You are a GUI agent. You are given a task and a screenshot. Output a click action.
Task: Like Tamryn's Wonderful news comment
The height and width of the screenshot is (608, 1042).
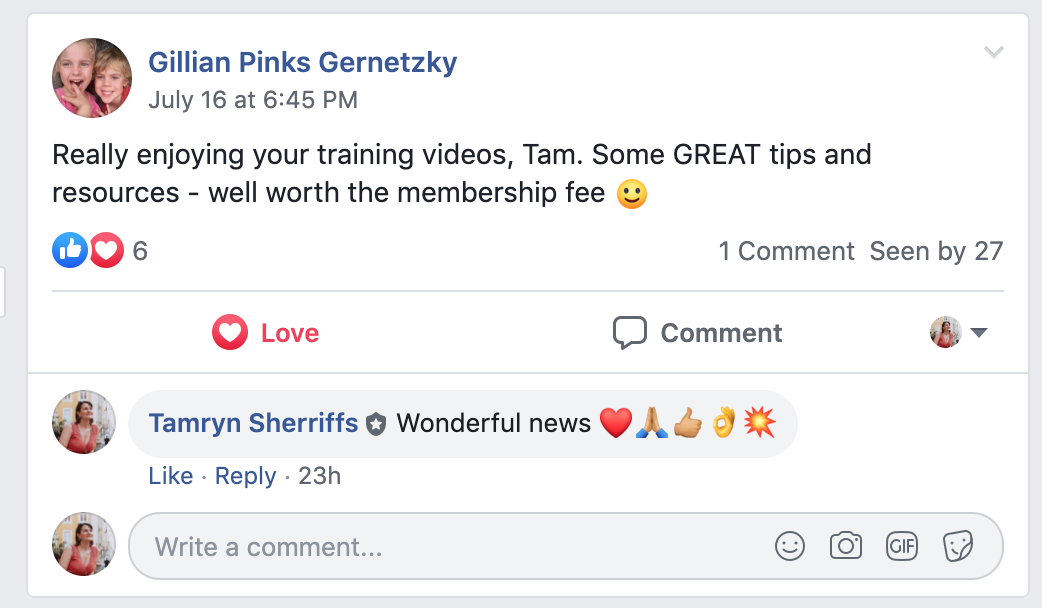pos(171,476)
